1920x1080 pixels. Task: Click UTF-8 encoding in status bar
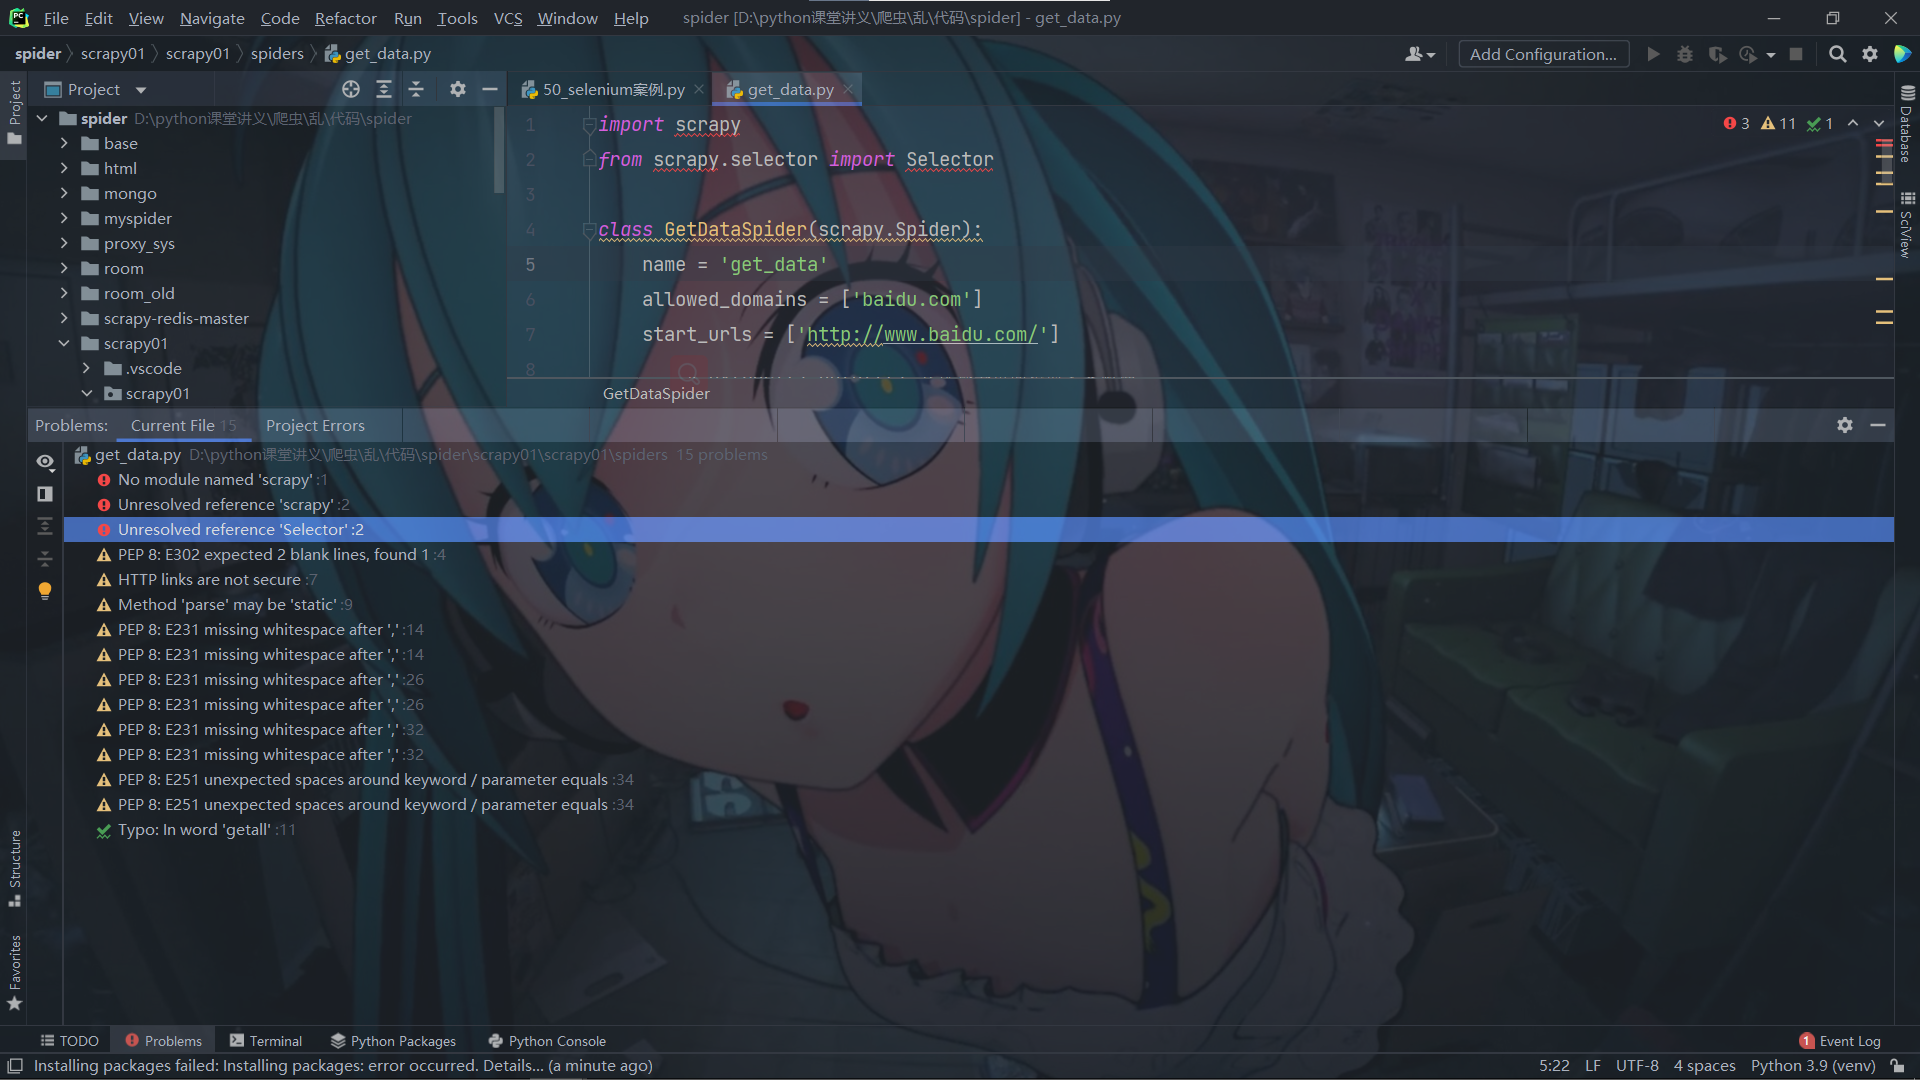click(x=1637, y=1066)
